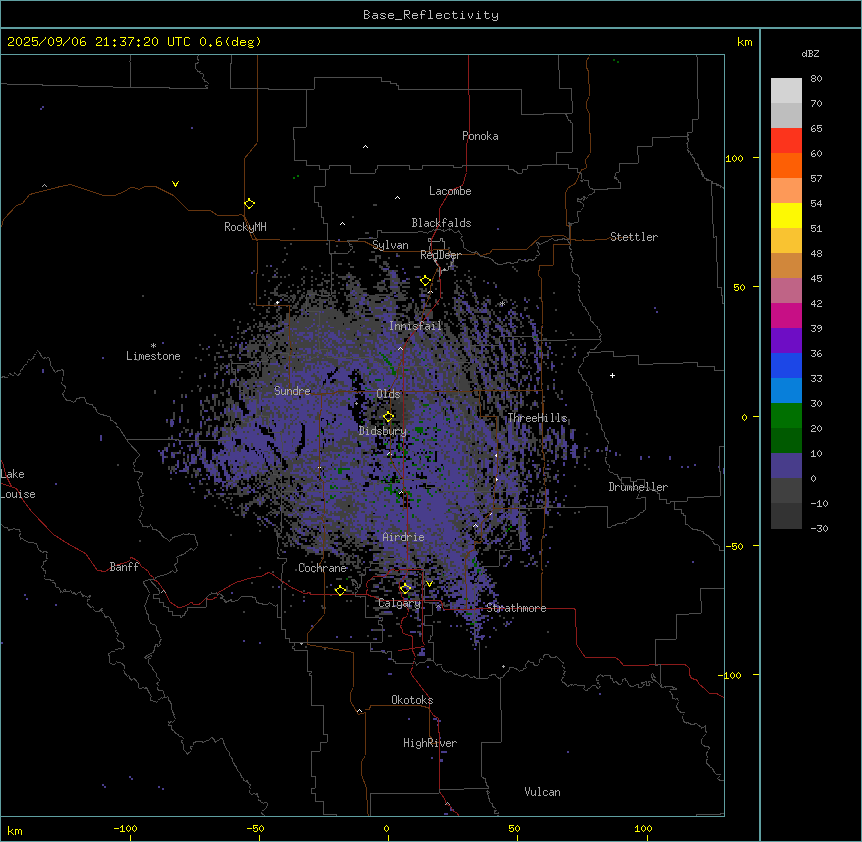The width and height of the screenshot is (862, 842).
Task: Select the asterisk marker above Limestone label
Action: (x=153, y=346)
